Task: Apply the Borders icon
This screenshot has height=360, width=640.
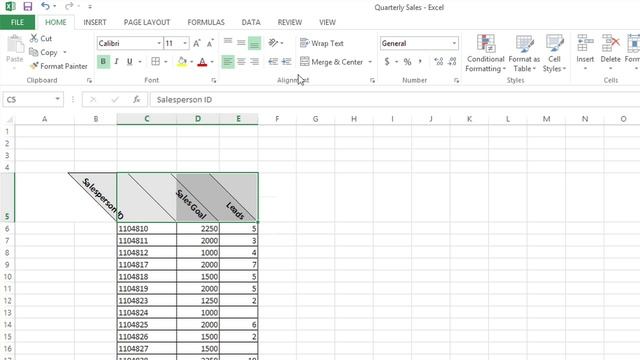Action: pyautogui.click(x=156, y=62)
